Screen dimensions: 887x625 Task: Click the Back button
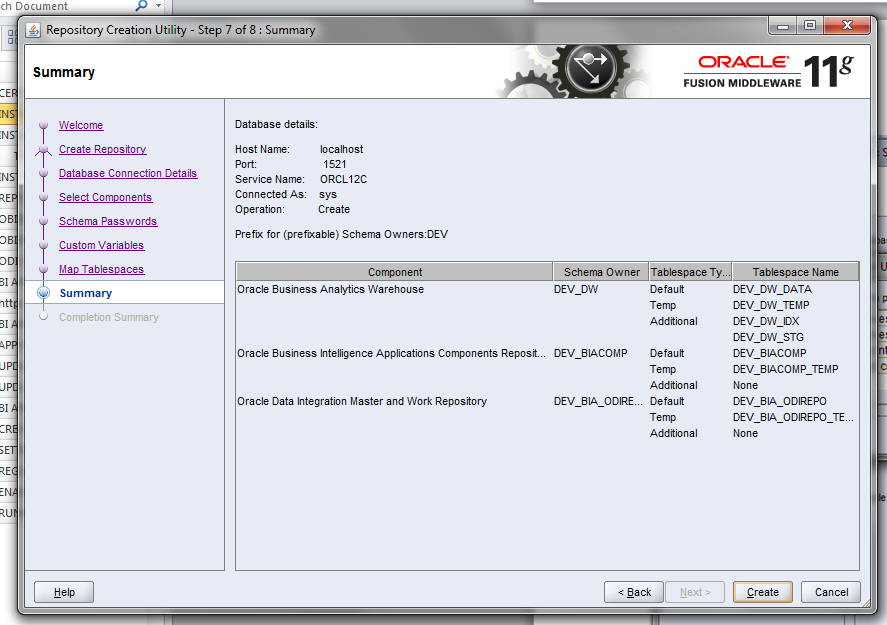[634, 592]
